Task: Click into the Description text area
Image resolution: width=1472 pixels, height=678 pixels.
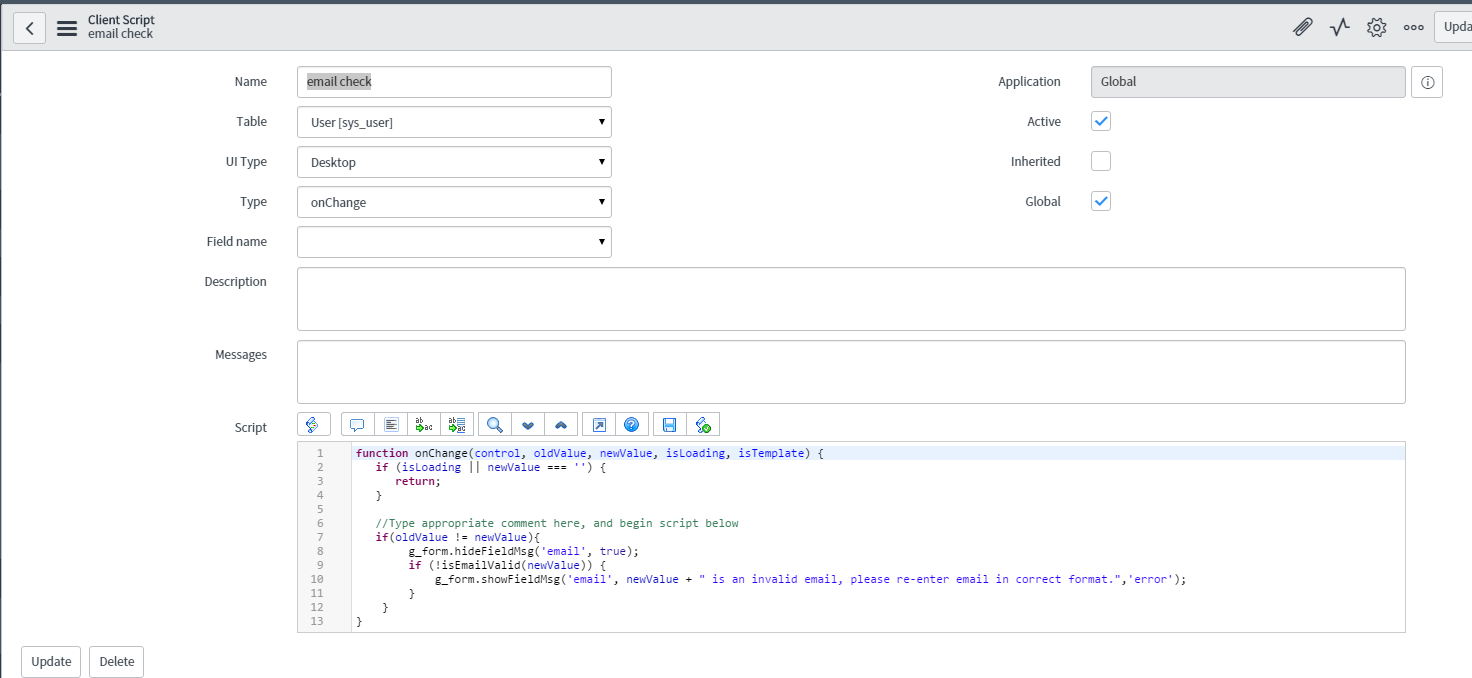Action: pos(851,298)
